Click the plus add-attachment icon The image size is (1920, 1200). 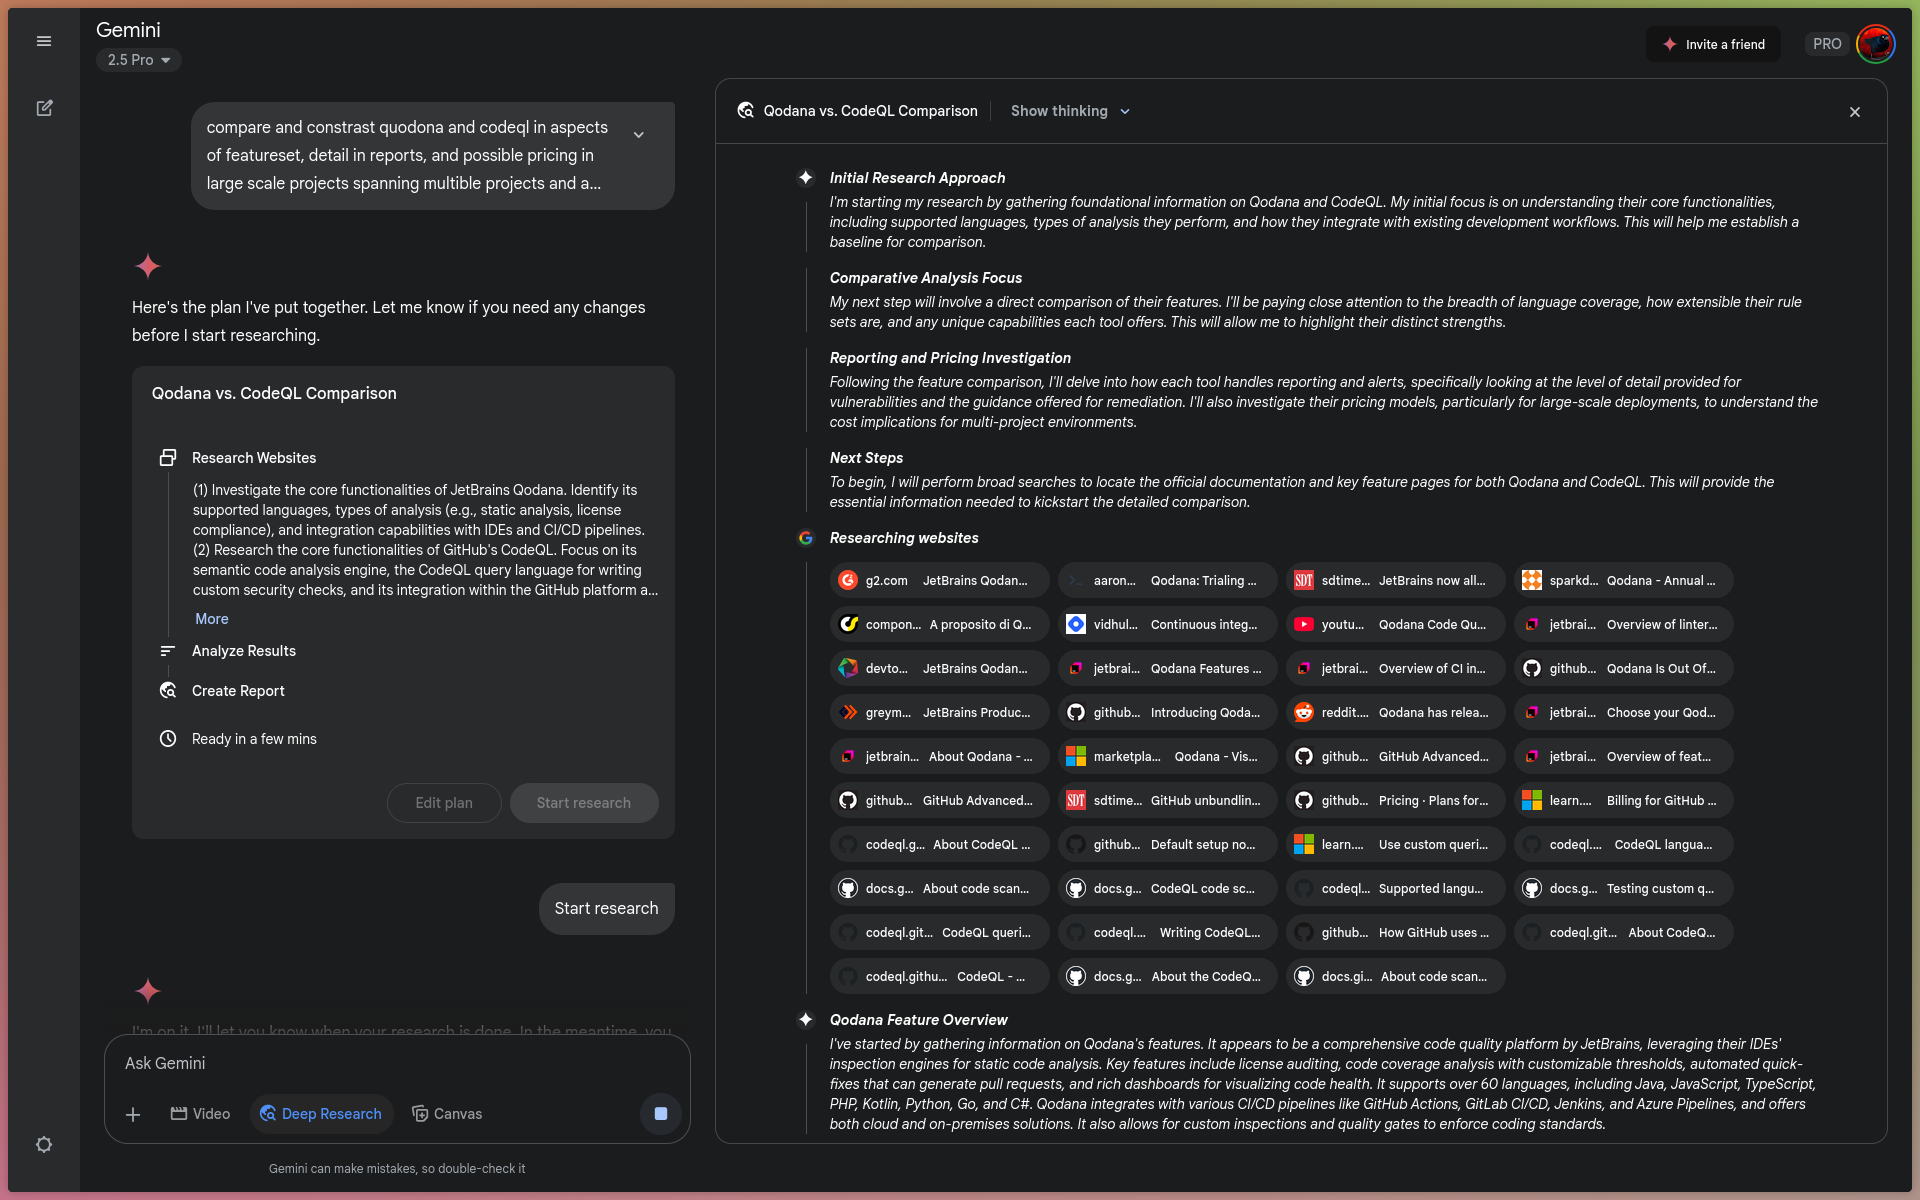133,1114
